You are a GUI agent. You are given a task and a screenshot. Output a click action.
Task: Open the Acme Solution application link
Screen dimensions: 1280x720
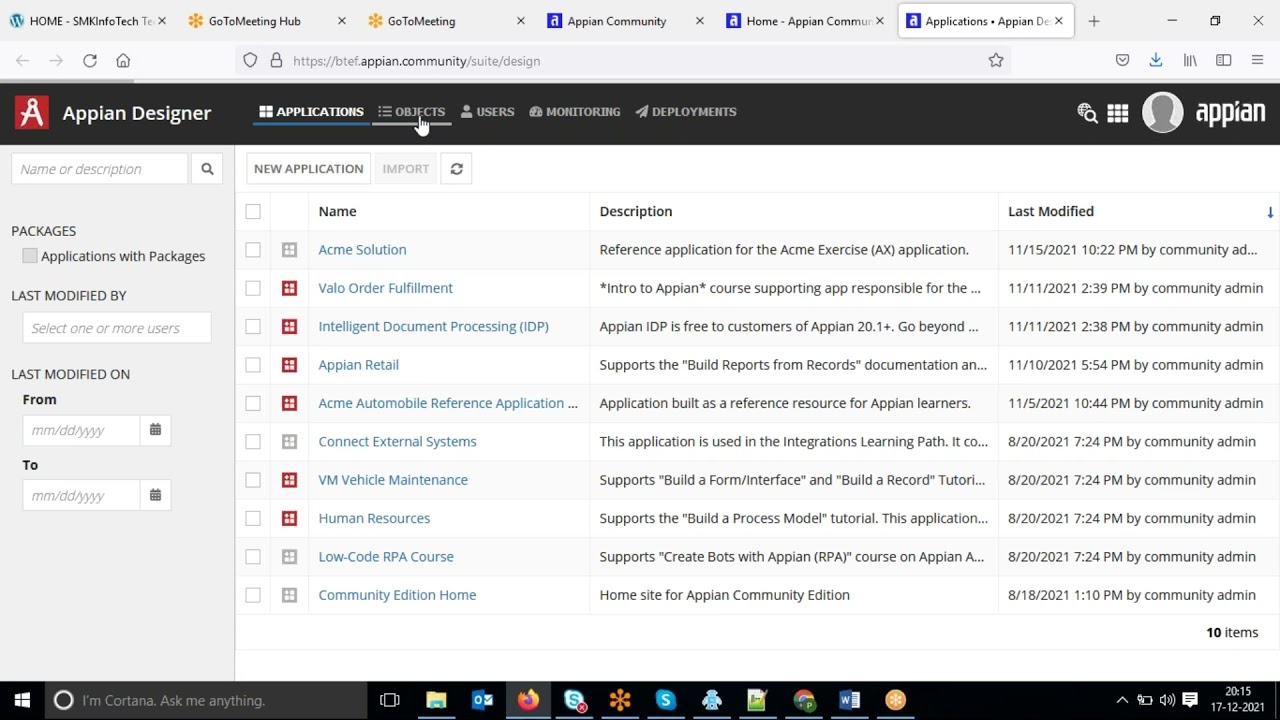pyautogui.click(x=362, y=250)
